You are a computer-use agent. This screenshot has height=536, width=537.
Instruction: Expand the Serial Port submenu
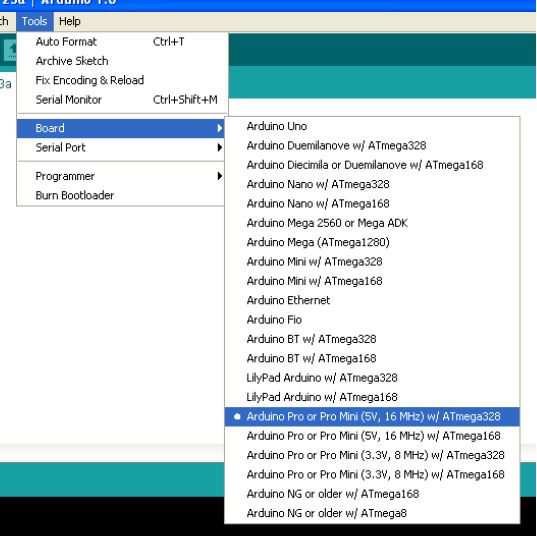coord(121,148)
